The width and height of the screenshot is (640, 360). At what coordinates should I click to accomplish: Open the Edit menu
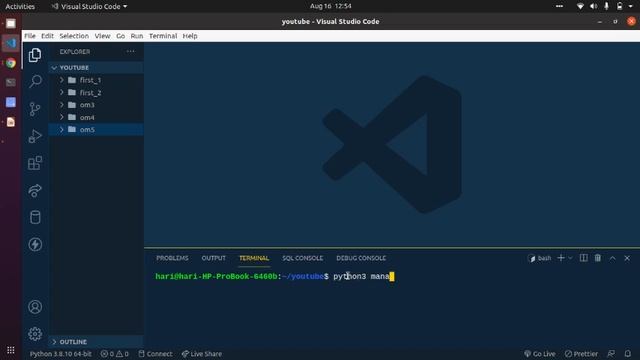[47, 36]
